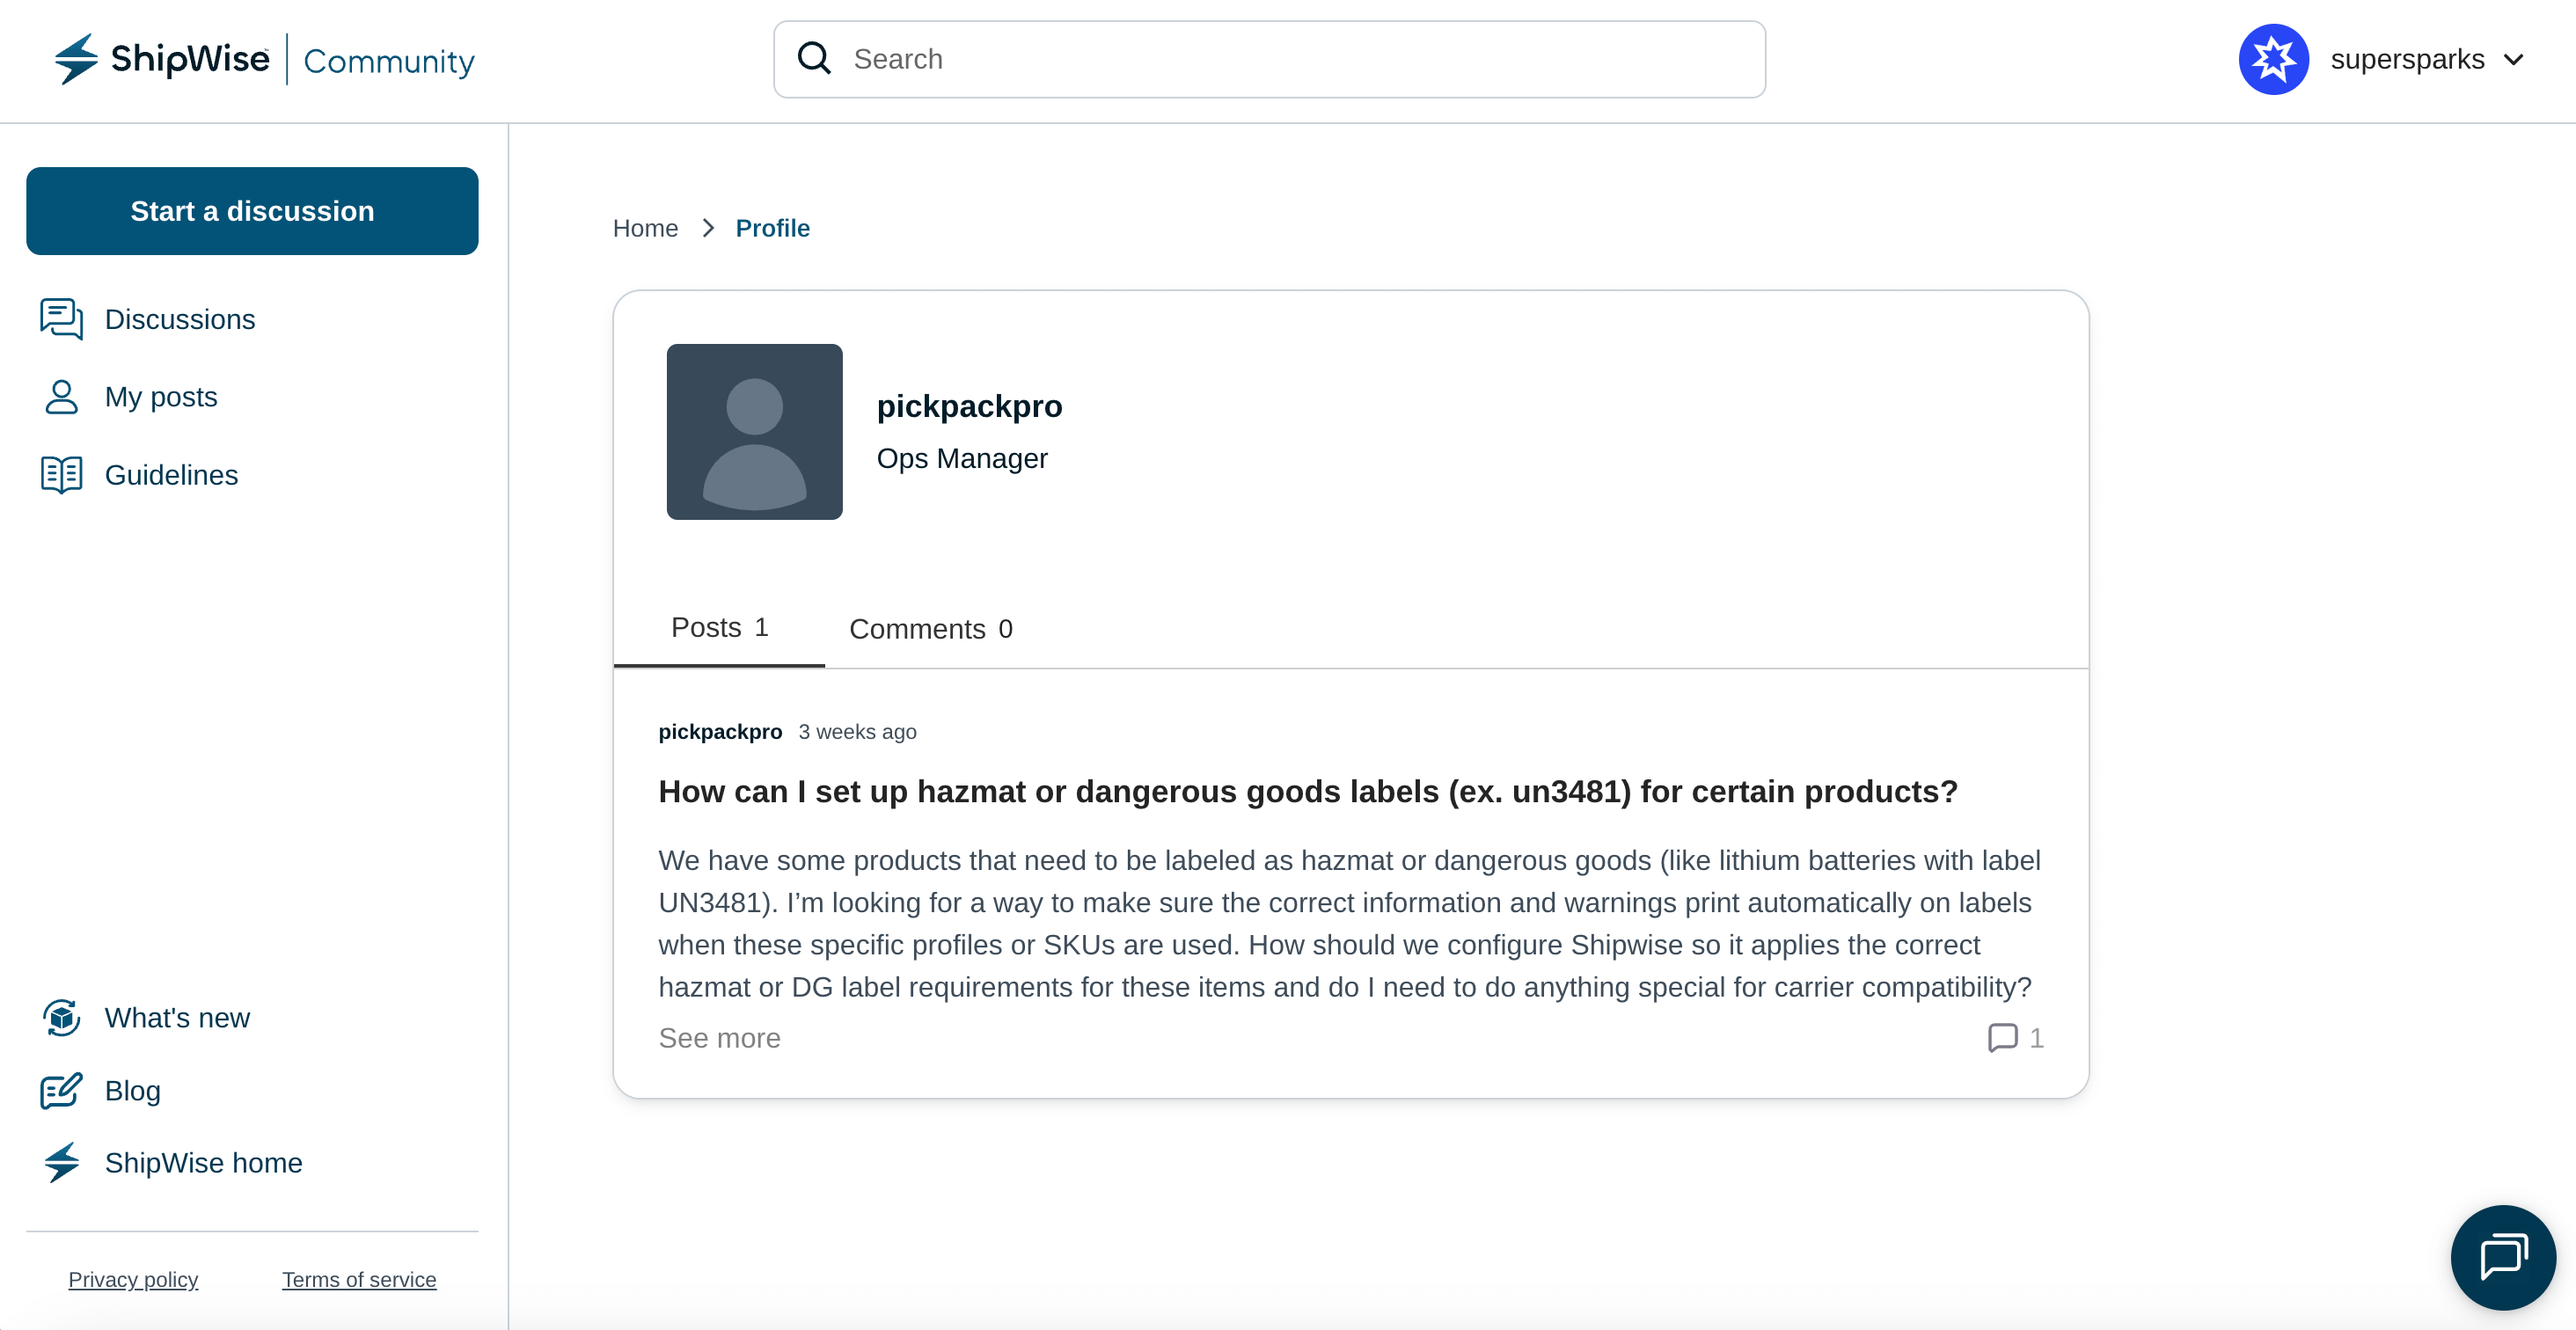Click the Discussions chat bubbles icon

61,319
